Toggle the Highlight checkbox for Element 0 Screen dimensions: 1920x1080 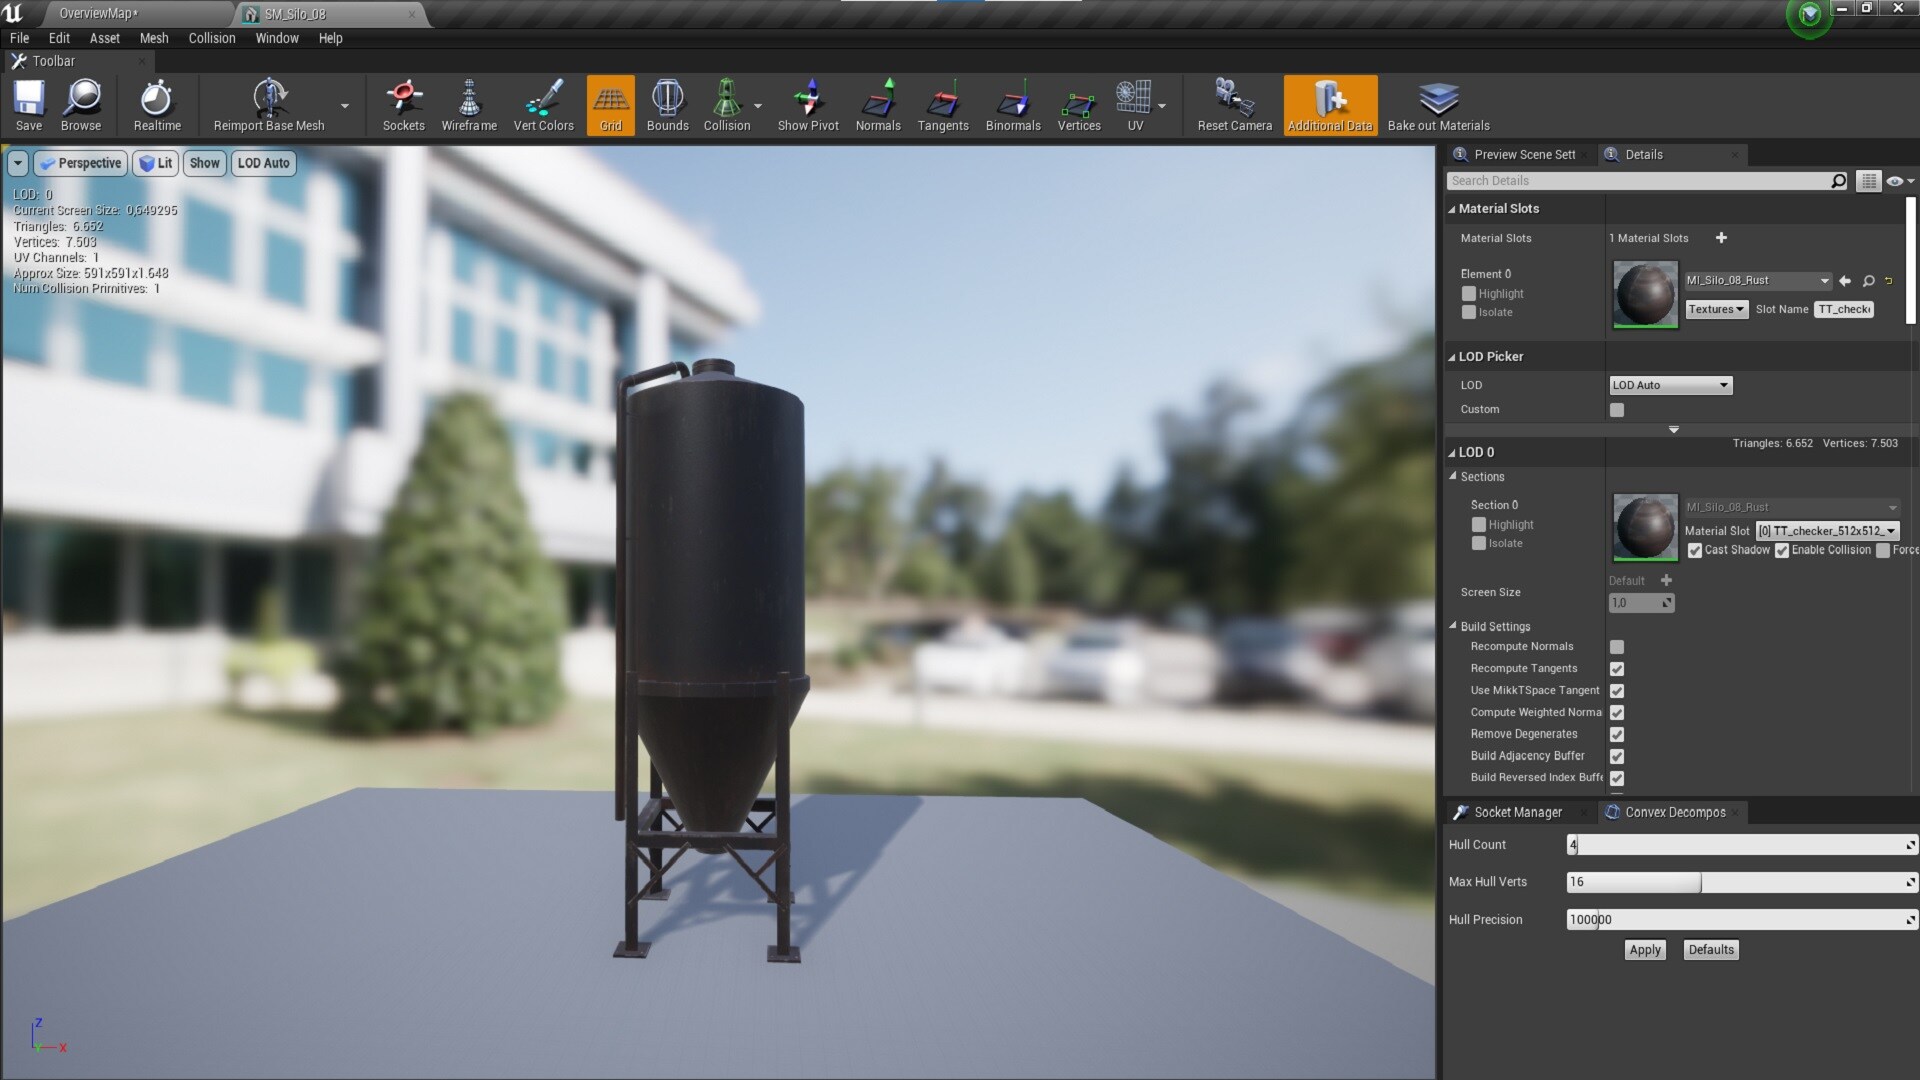[x=1468, y=293]
